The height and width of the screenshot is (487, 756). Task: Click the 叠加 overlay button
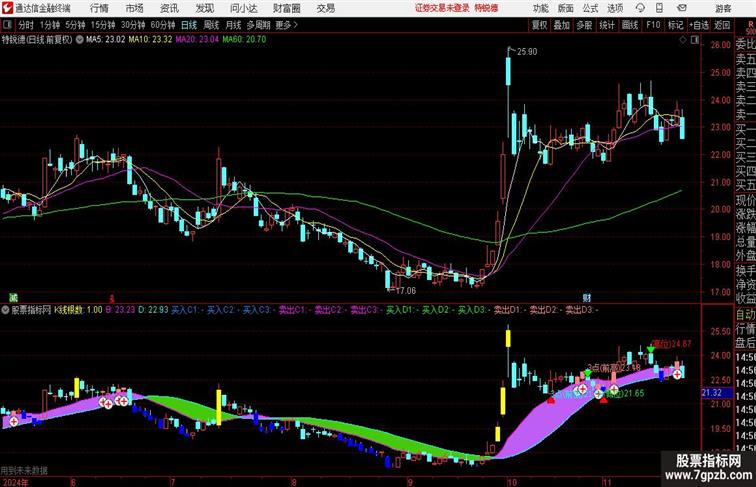pos(562,25)
